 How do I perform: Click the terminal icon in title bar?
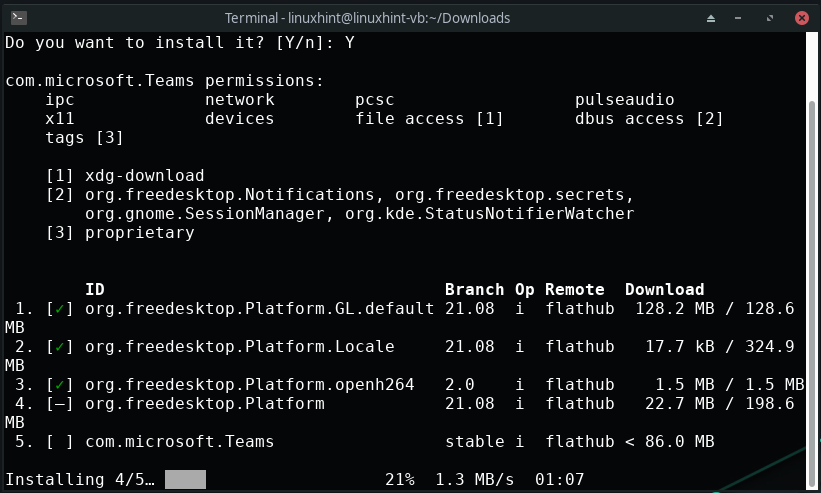point(18,18)
